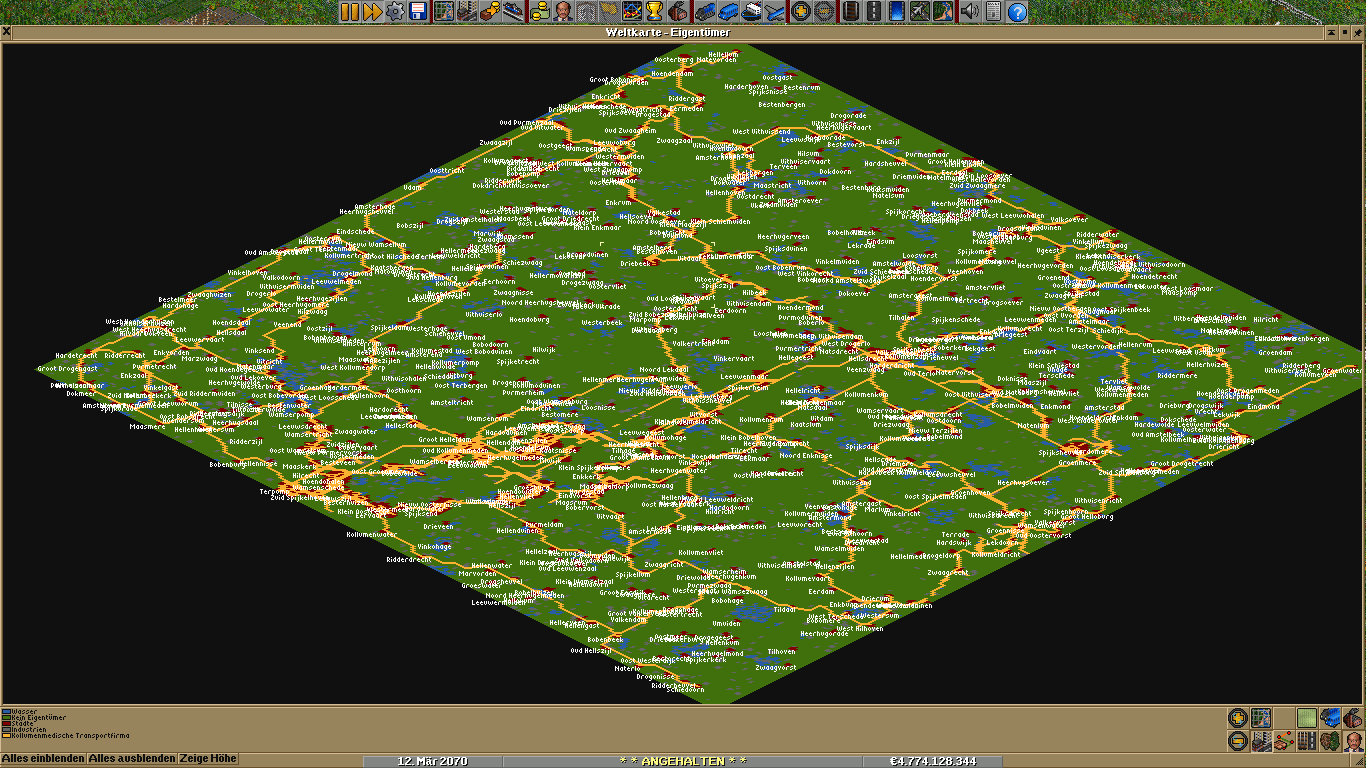Toggle the Wasser legend entry
Image resolution: width=1366 pixels, height=768 pixels.
(22, 713)
